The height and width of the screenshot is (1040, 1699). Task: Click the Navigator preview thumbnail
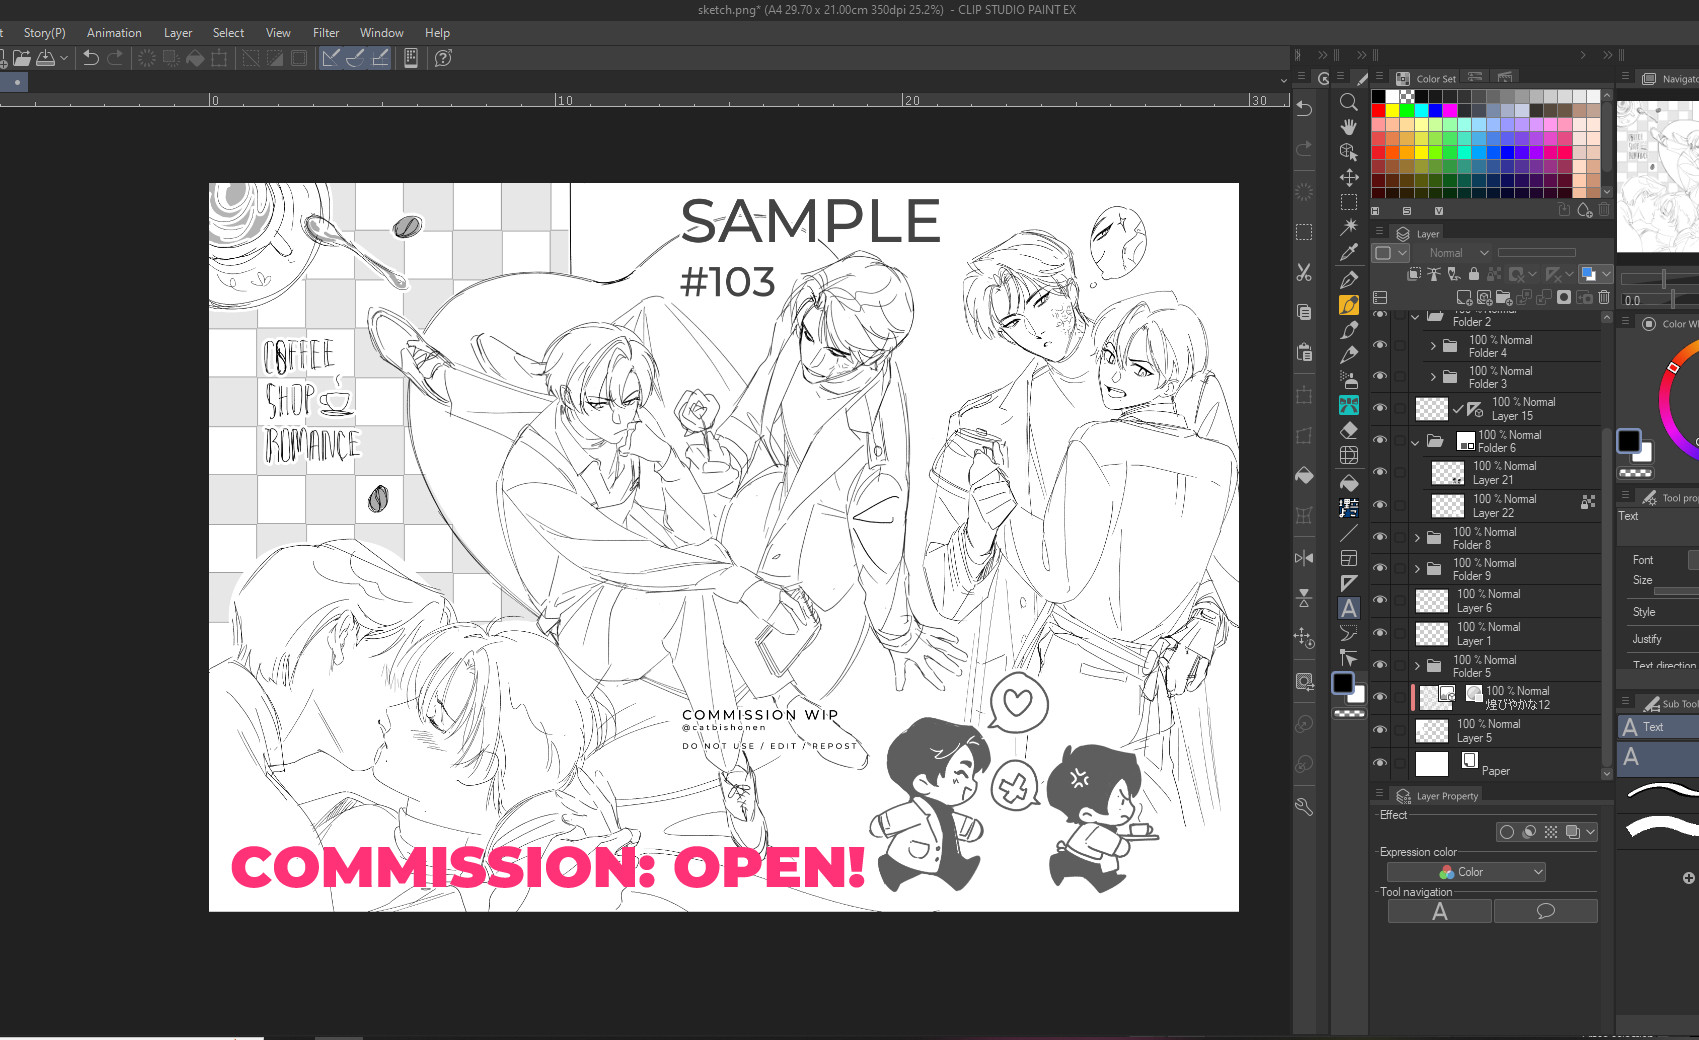point(1657,176)
